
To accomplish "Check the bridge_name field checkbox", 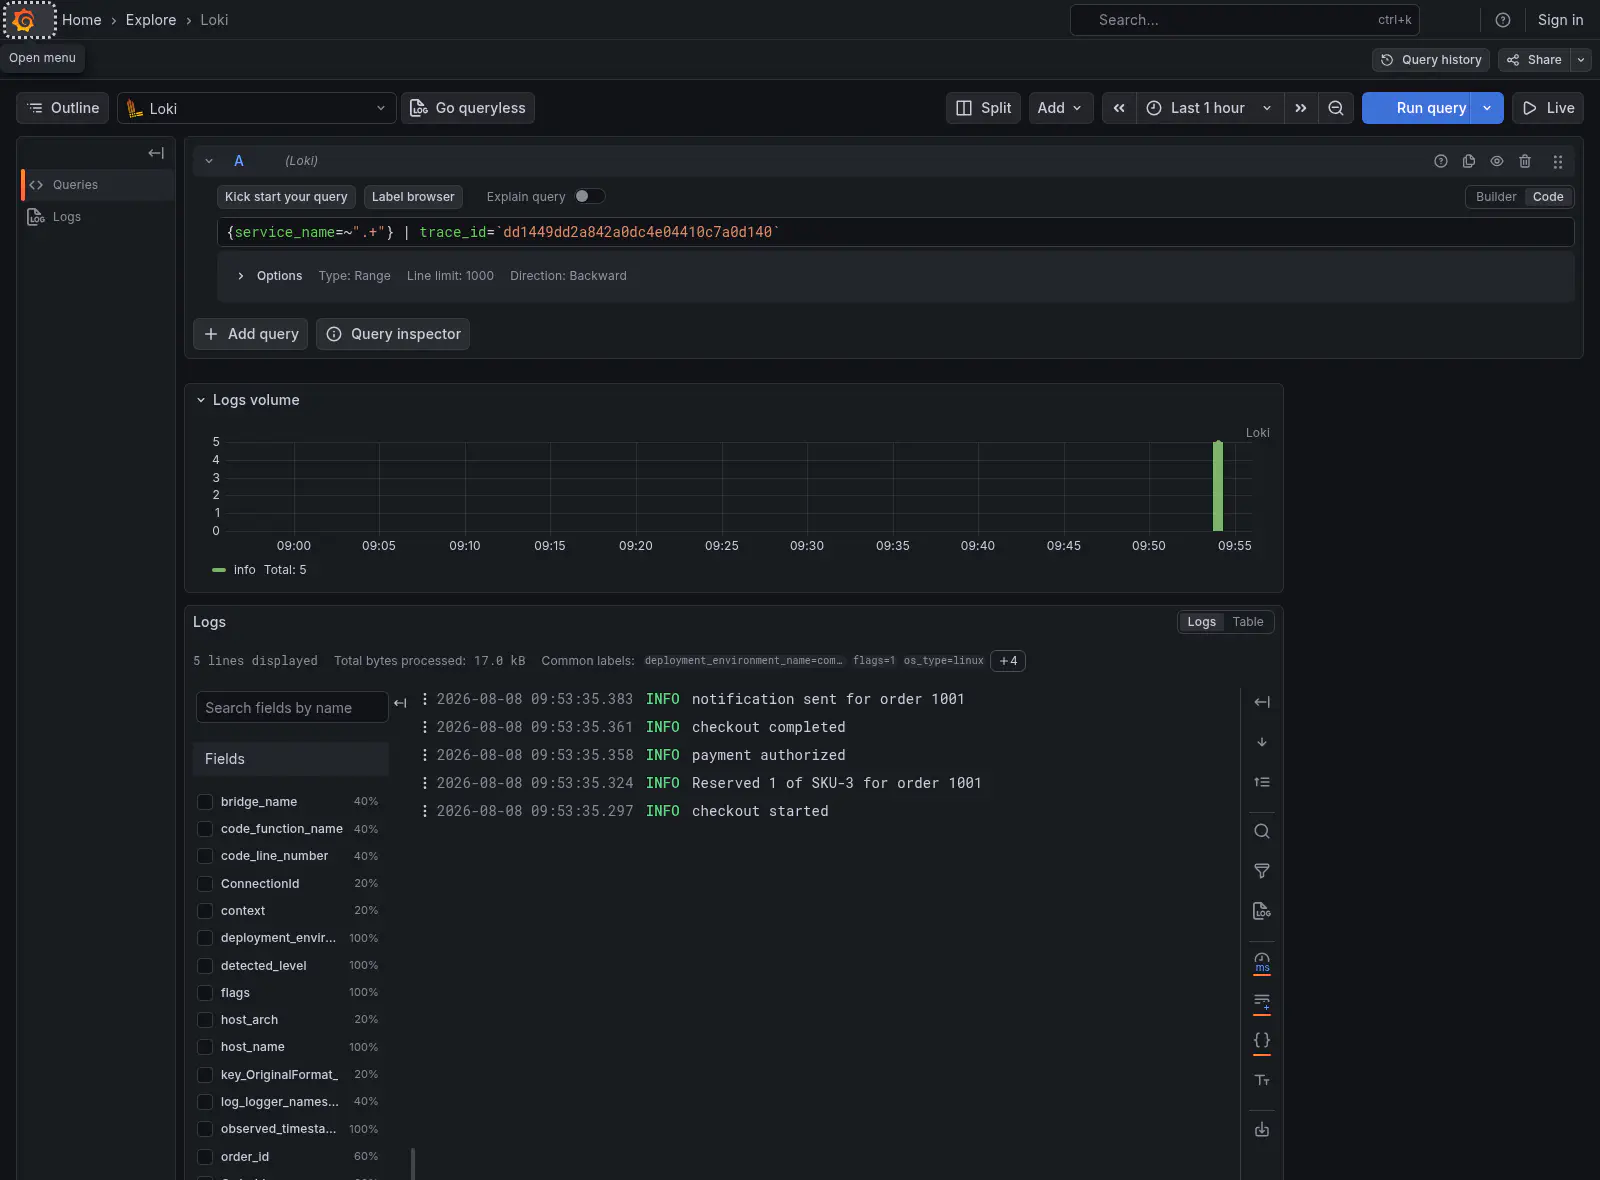I will 205,802.
